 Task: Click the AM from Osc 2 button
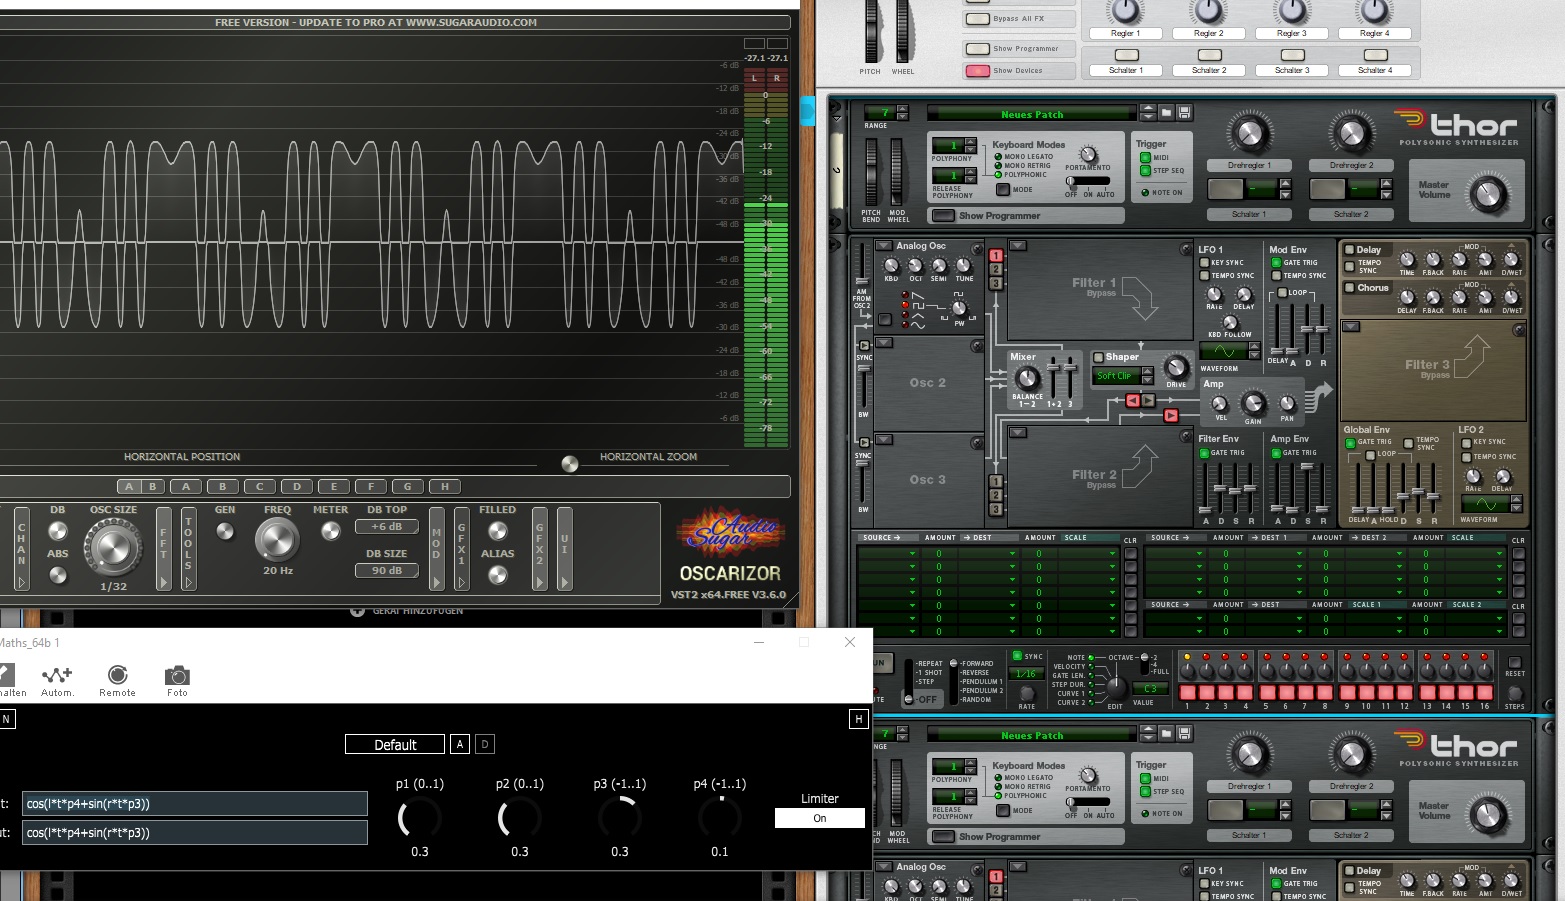(x=885, y=320)
